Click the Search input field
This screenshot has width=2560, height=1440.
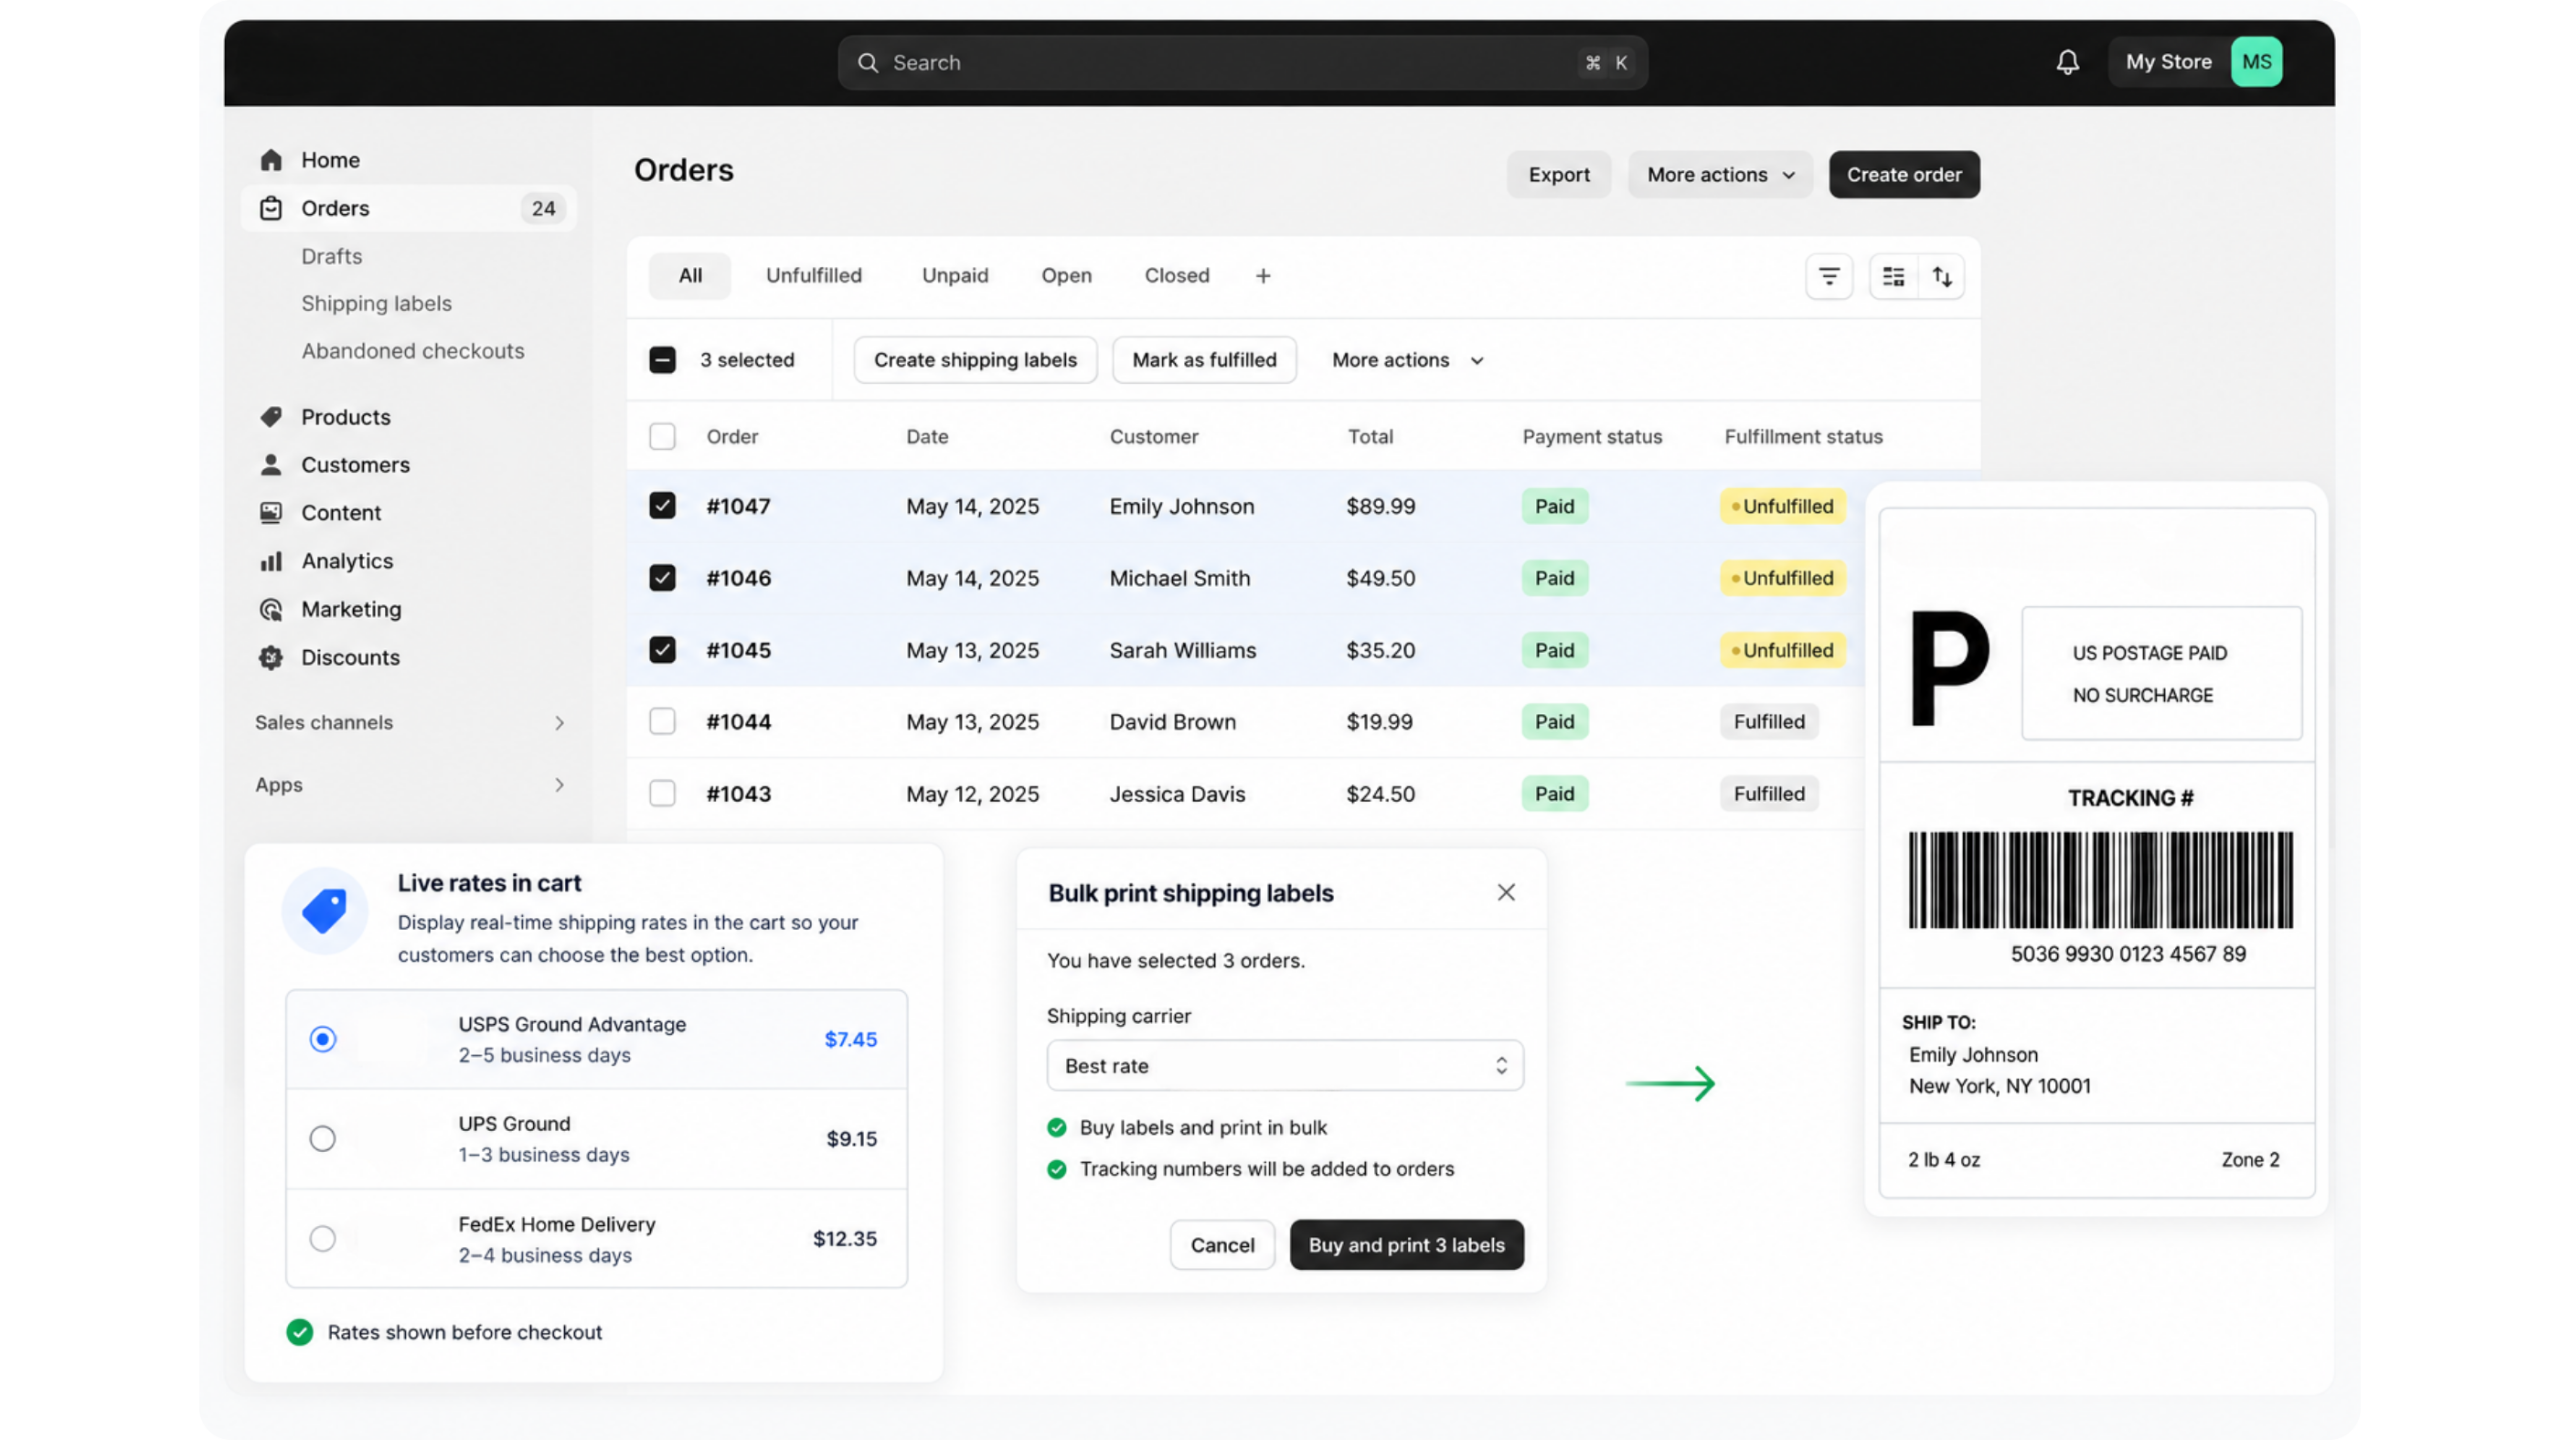1242,63
